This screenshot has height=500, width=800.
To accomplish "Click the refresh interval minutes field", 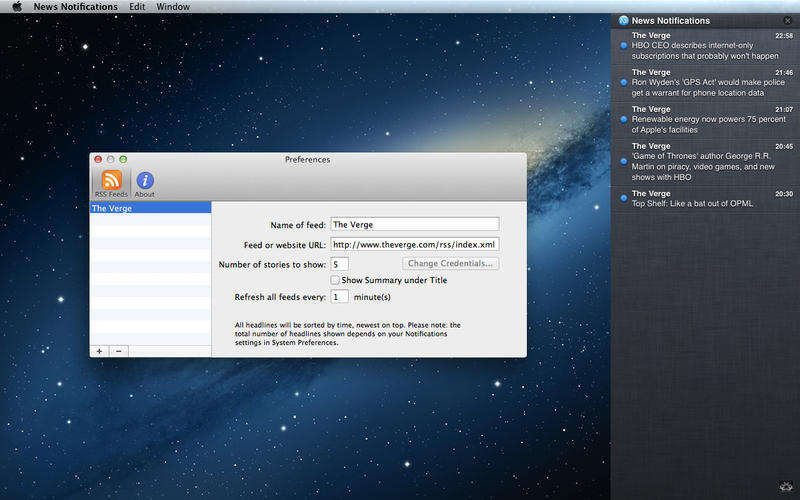I will click(339, 296).
